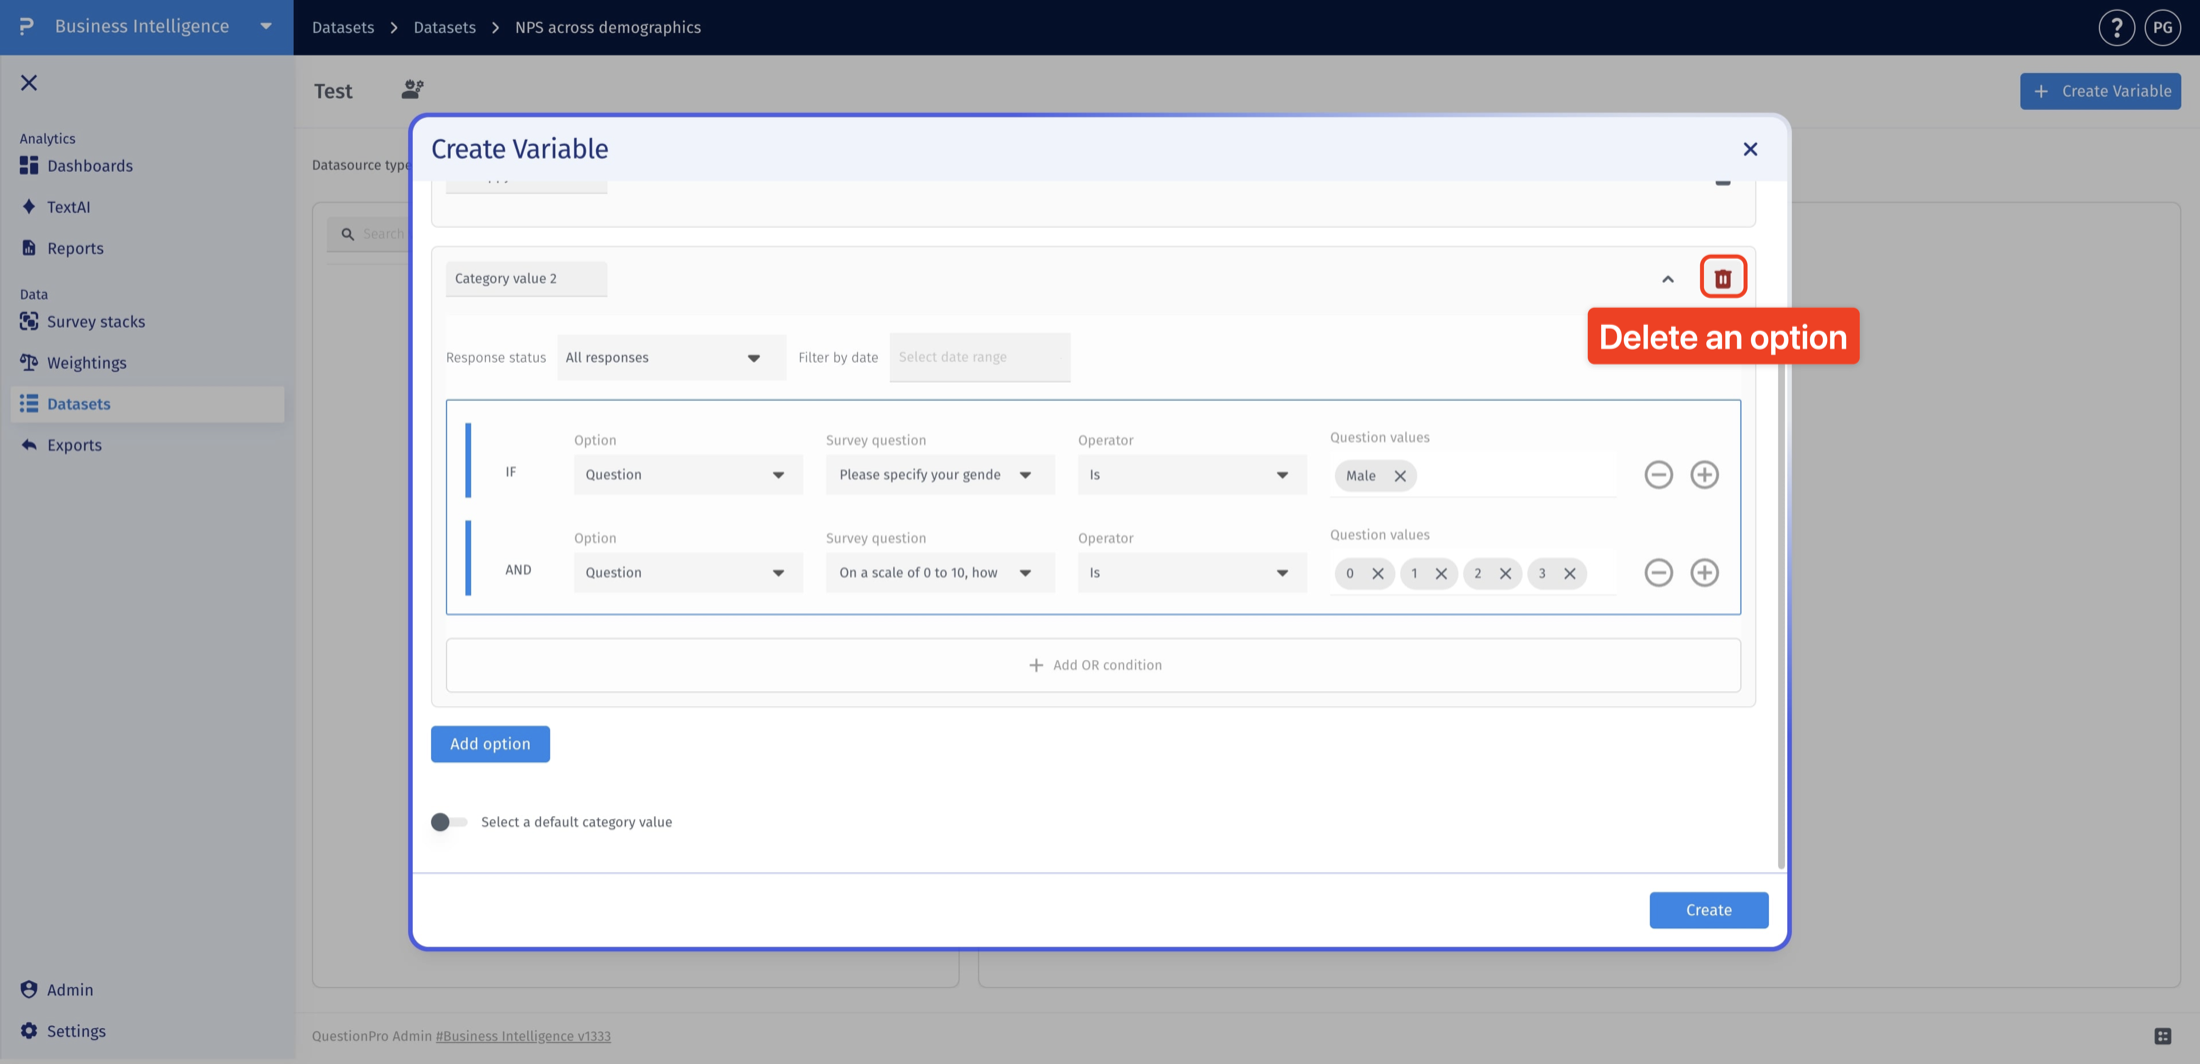
Task: Add condition after gender row with plus icon
Action: pyautogui.click(x=1704, y=474)
